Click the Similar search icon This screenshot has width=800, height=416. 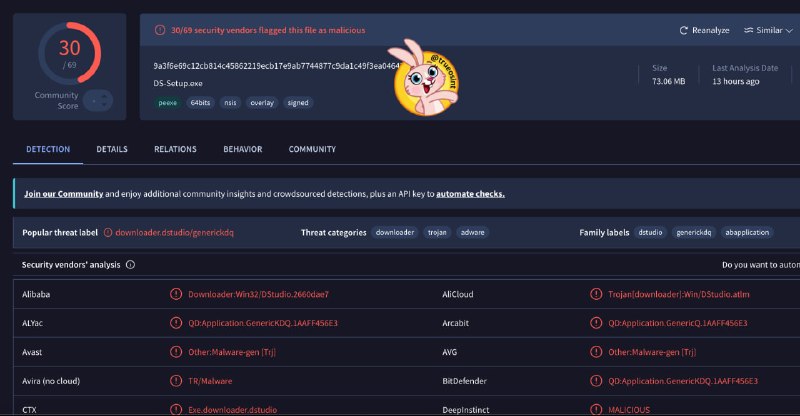click(x=748, y=30)
